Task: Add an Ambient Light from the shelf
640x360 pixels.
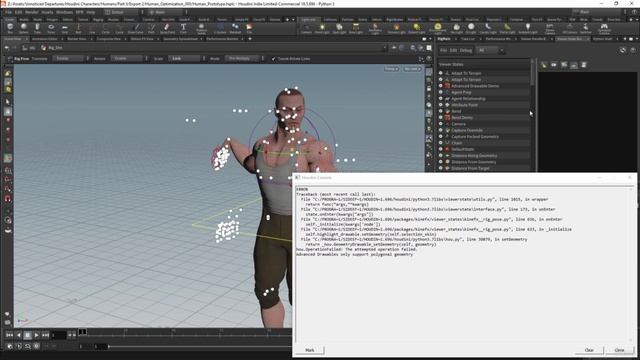Action: tap(527, 28)
